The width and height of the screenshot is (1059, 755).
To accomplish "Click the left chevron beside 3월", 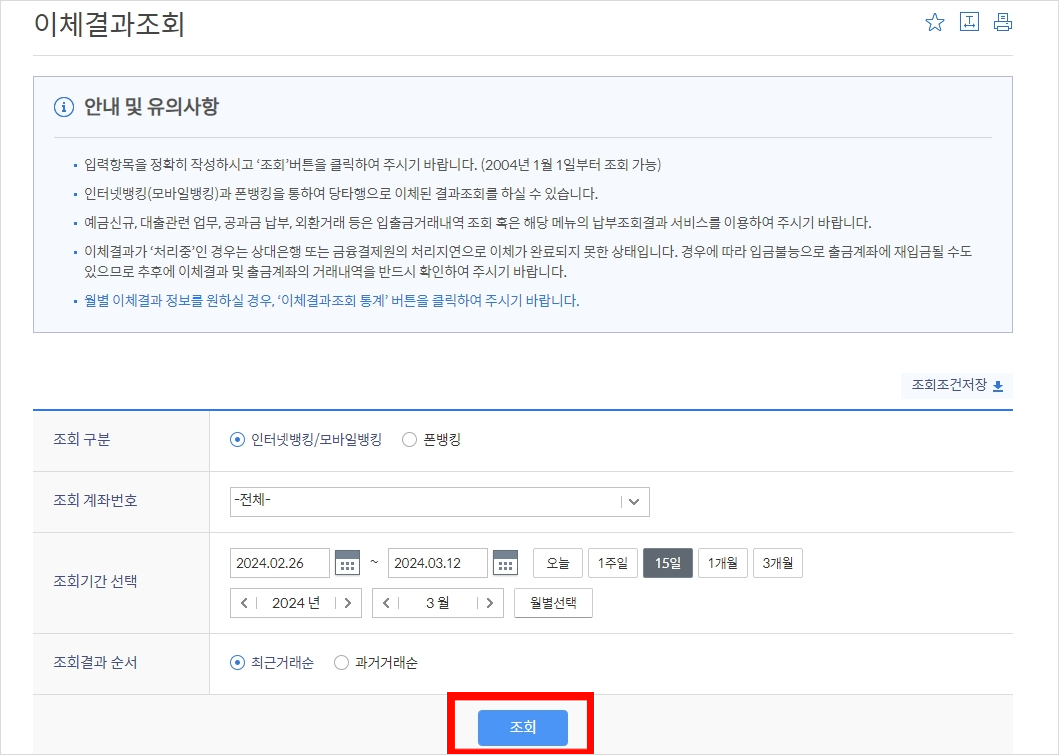I will 388,602.
